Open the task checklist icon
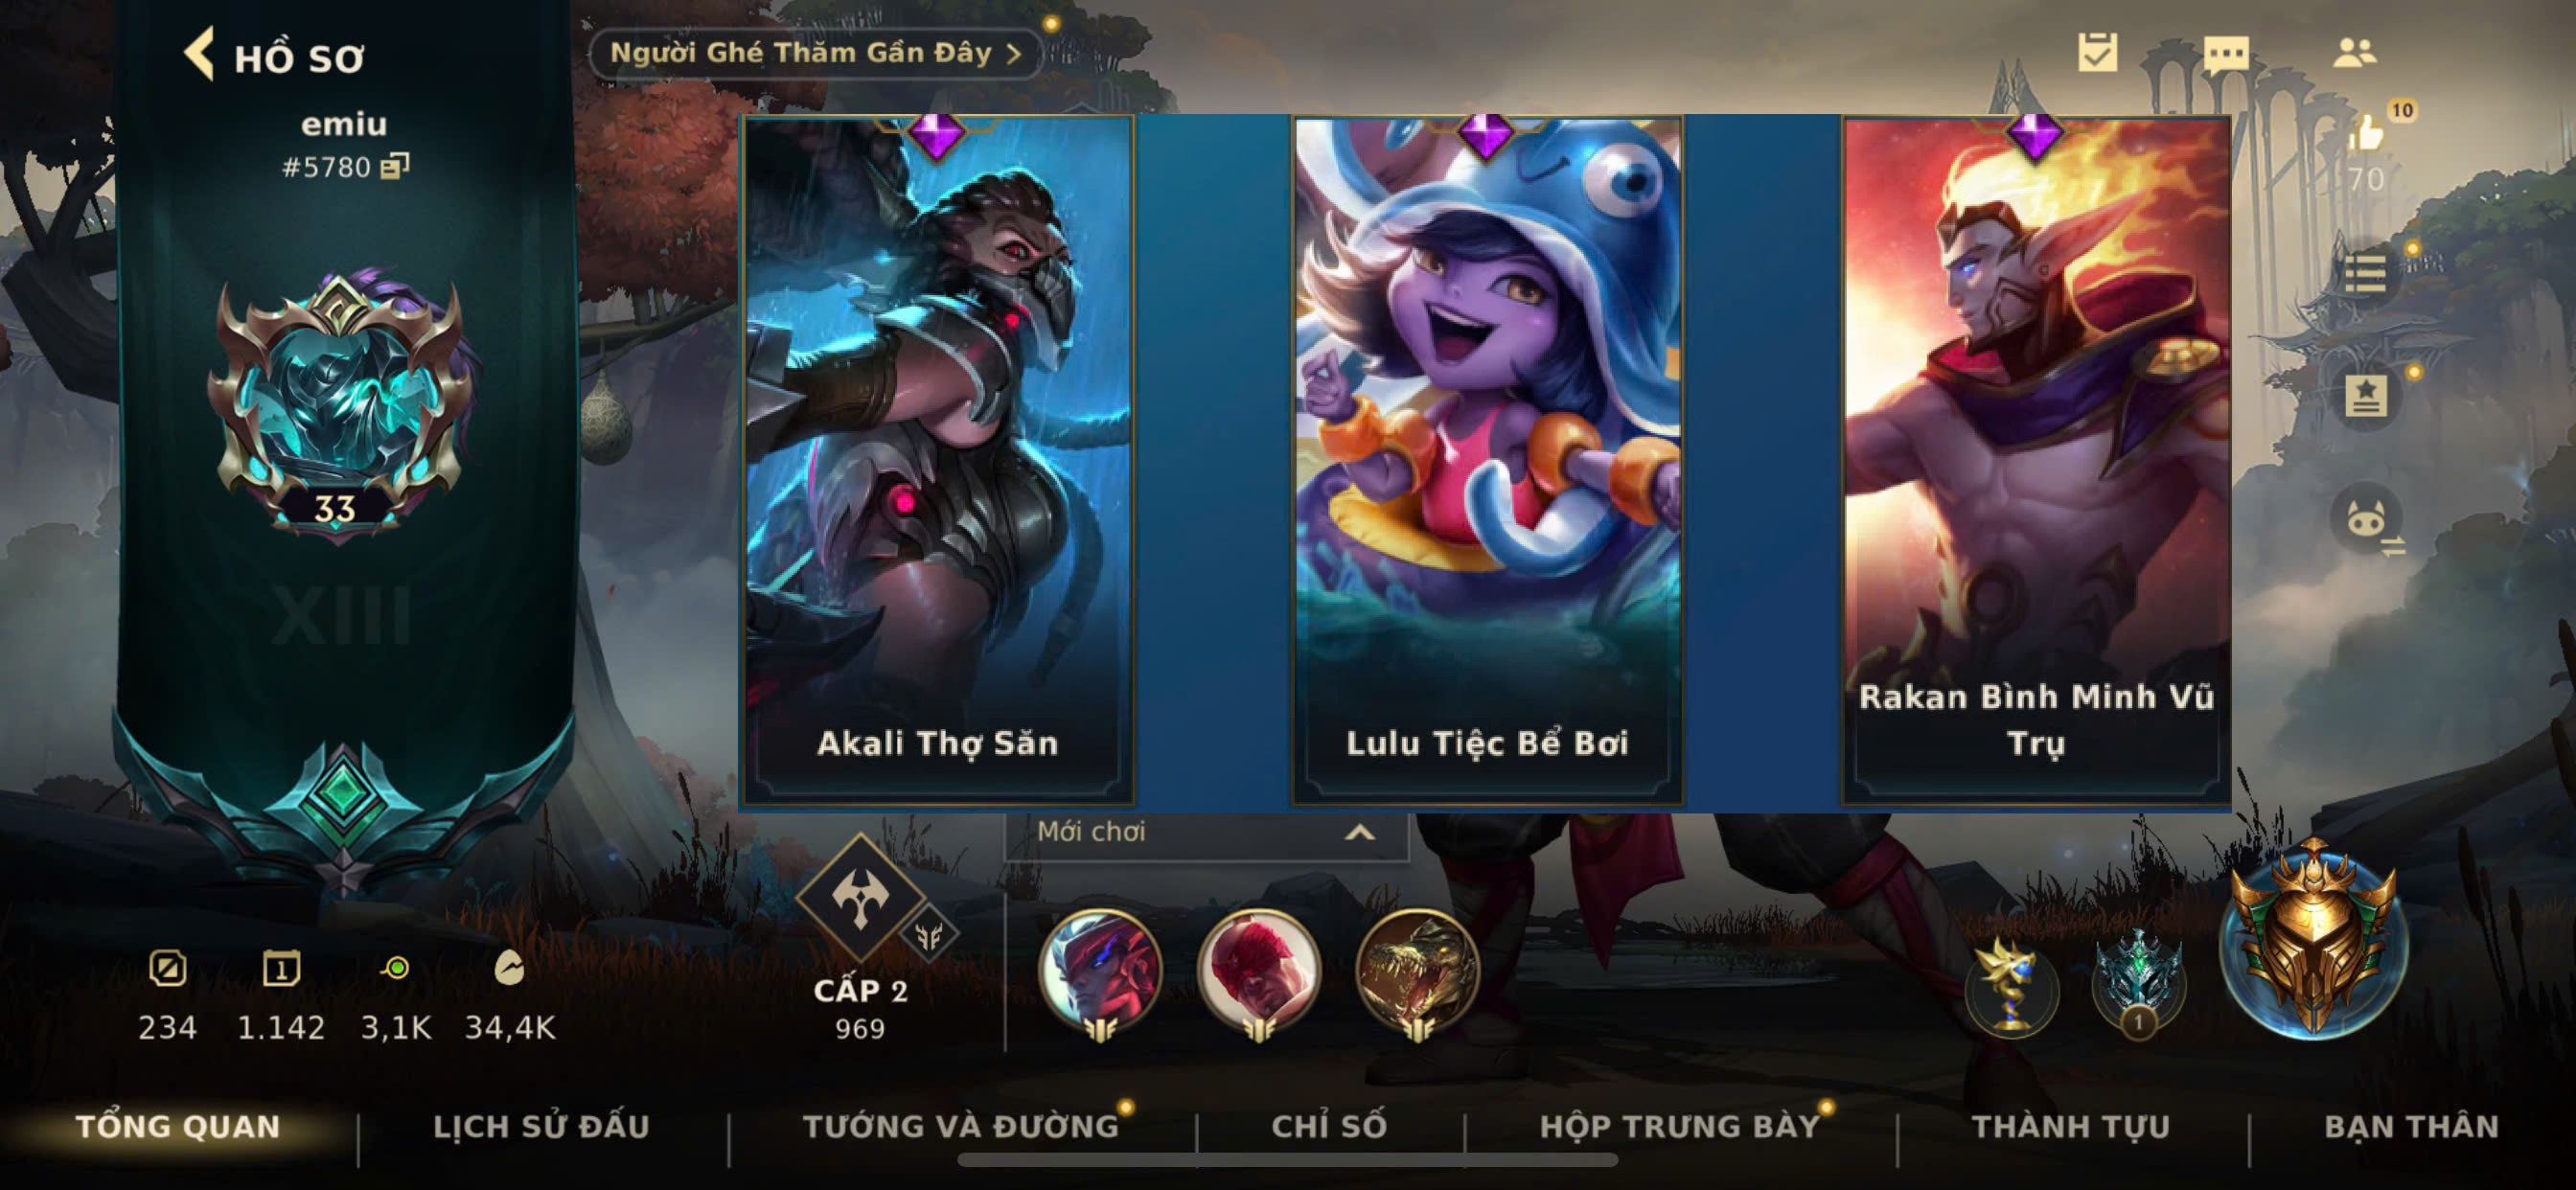The width and height of the screenshot is (2576, 1190). [2097, 52]
